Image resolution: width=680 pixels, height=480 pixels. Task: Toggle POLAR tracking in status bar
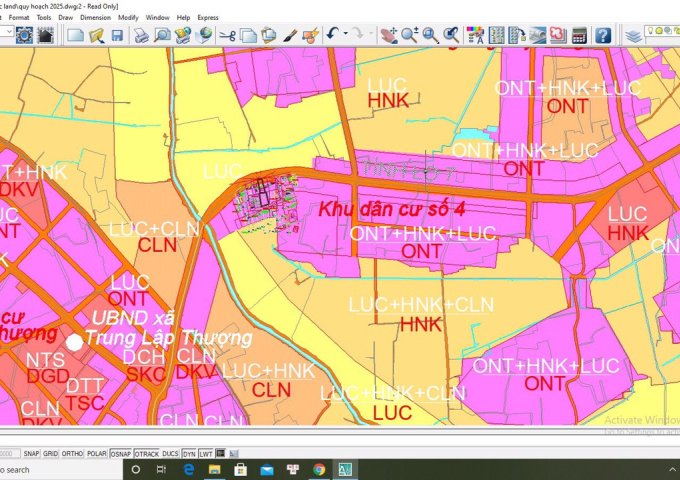(x=96, y=453)
